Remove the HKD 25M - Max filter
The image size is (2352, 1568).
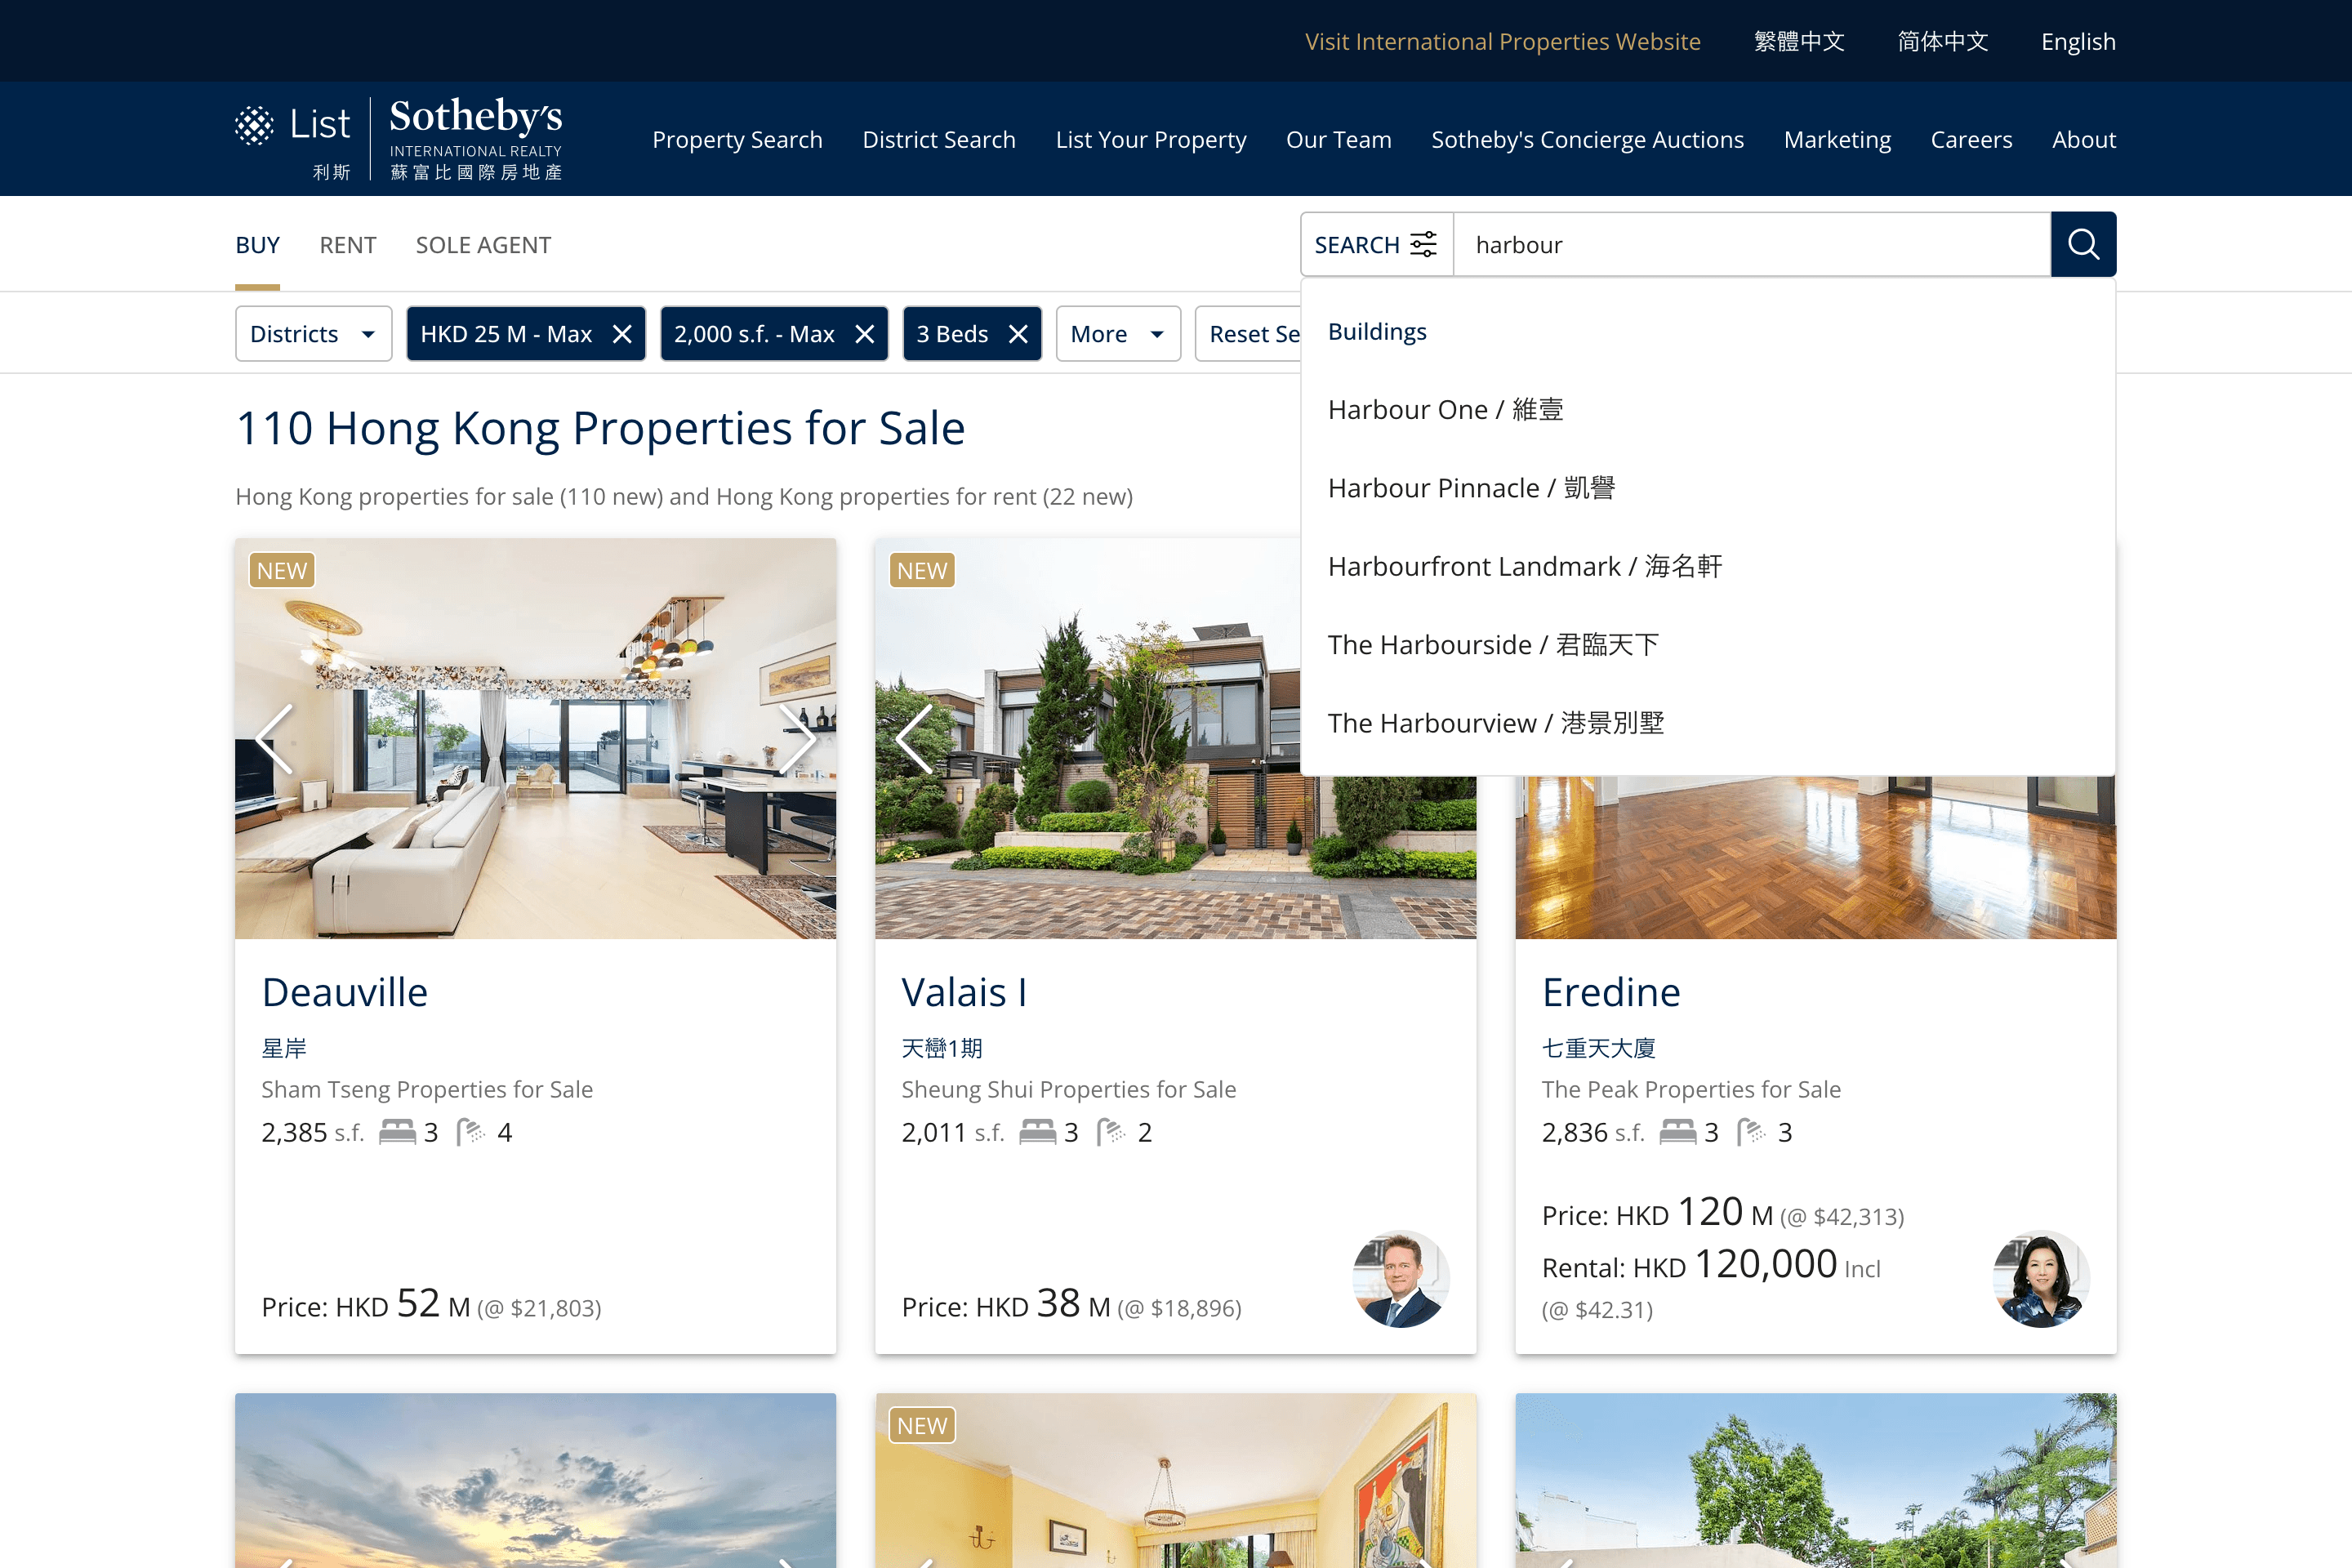click(623, 332)
